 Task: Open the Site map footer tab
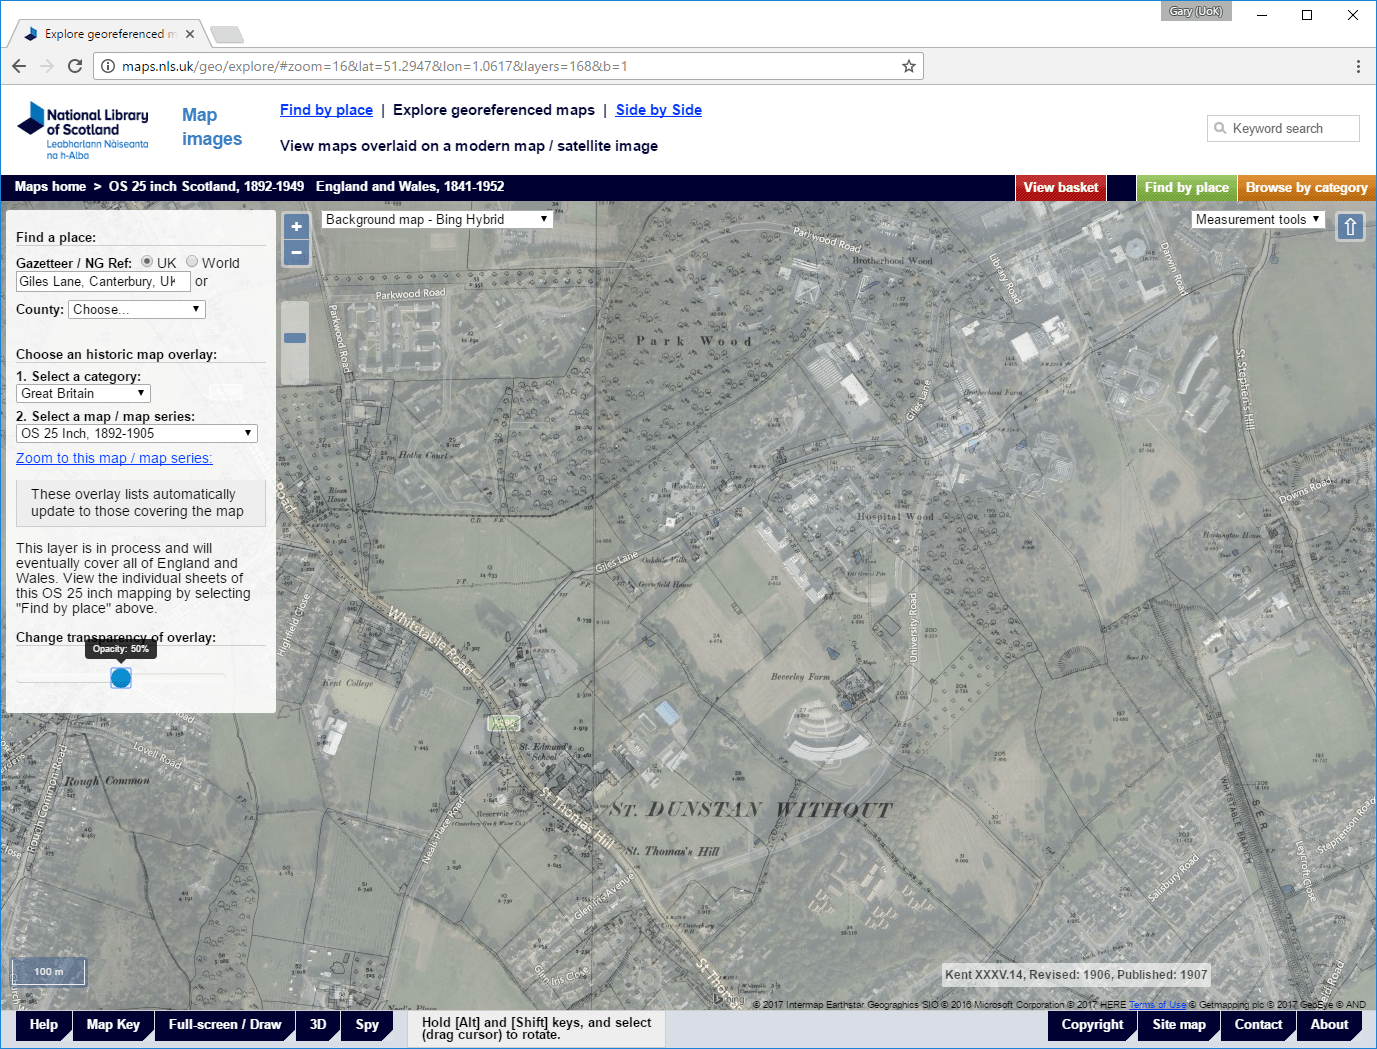[1179, 1025]
